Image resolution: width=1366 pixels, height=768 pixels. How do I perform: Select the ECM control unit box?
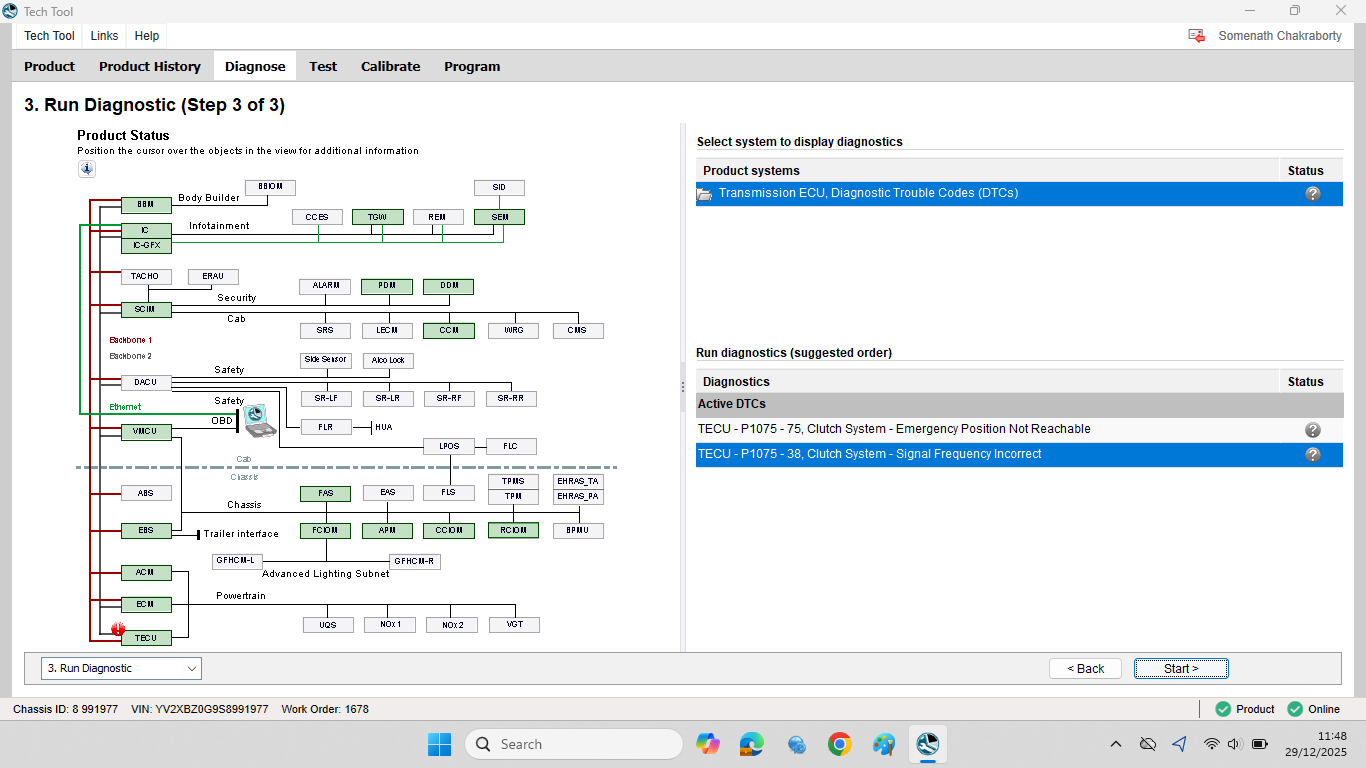click(146, 605)
